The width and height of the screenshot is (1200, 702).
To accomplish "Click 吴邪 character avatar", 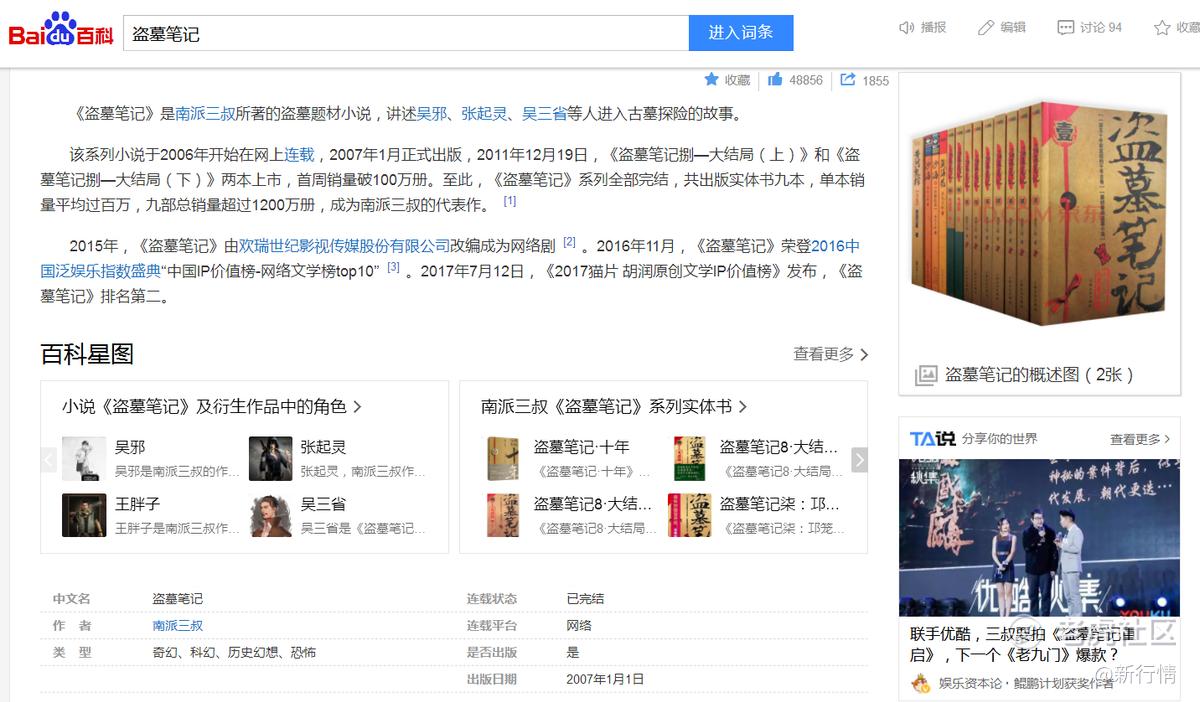I will pos(84,458).
